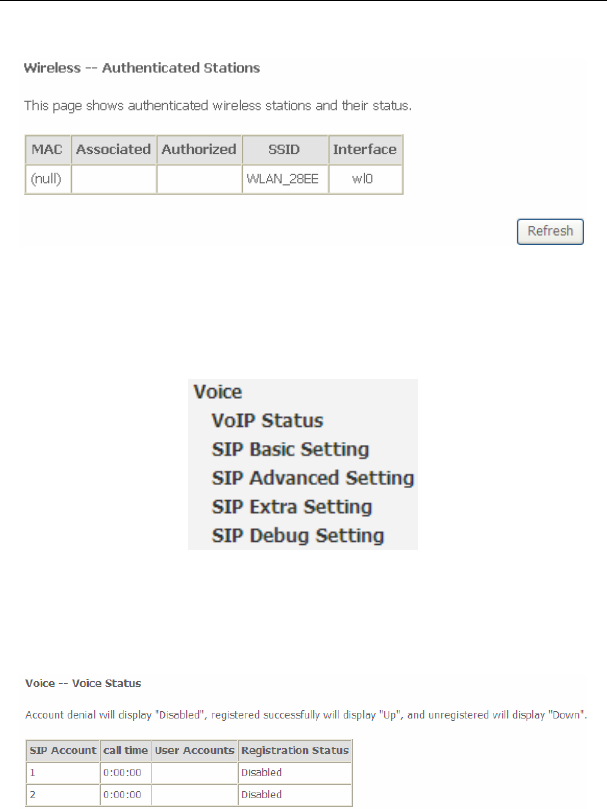Viewport: 607px width, 809px height.
Task: Open the Voice menu heading
Action: tap(218, 393)
